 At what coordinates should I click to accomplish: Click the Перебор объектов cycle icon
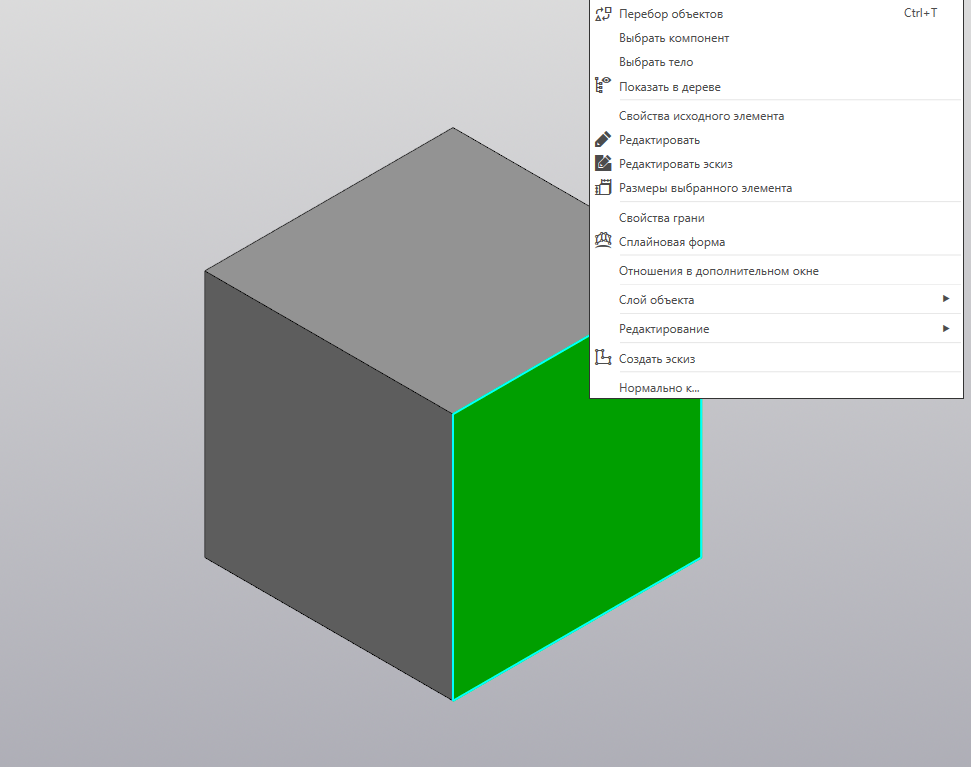point(603,14)
